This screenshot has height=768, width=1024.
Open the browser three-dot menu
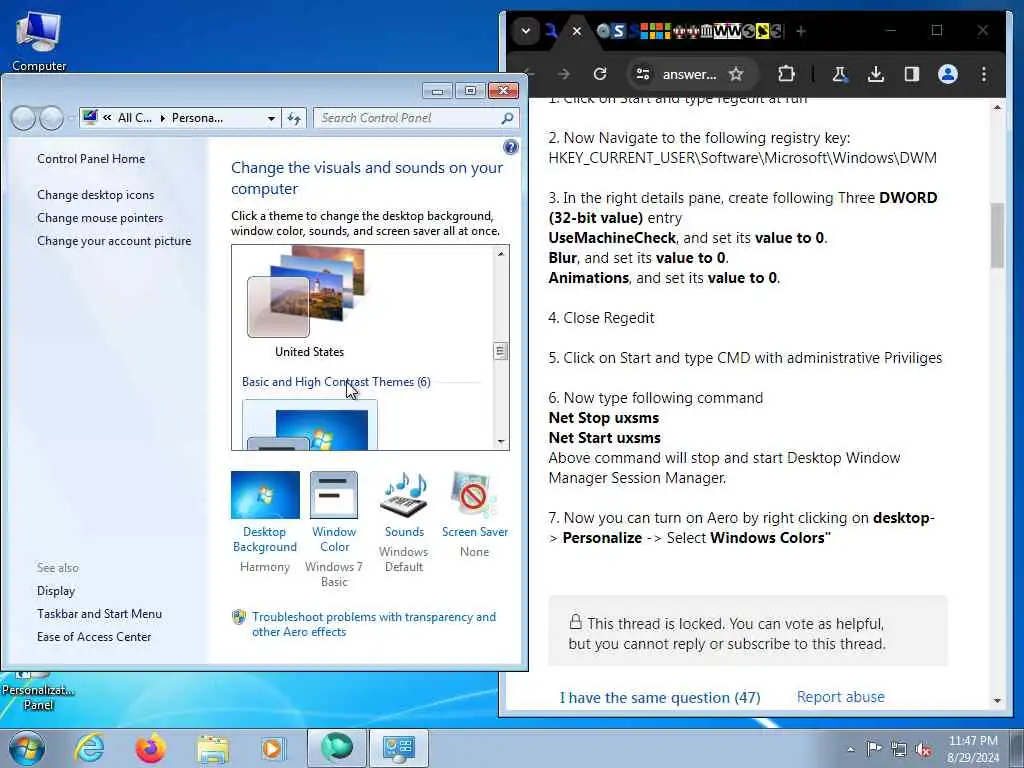pyautogui.click(x=984, y=74)
